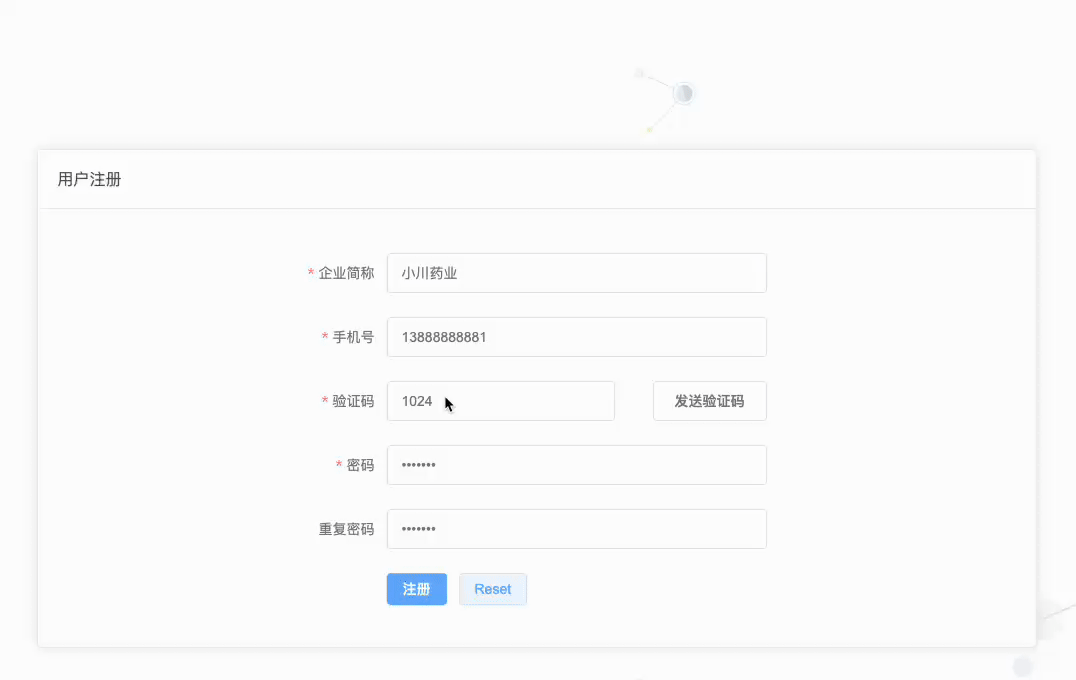Click the red asterisk beside 密码
This screenshot has height=680, width=1076.
click(339, 466)
